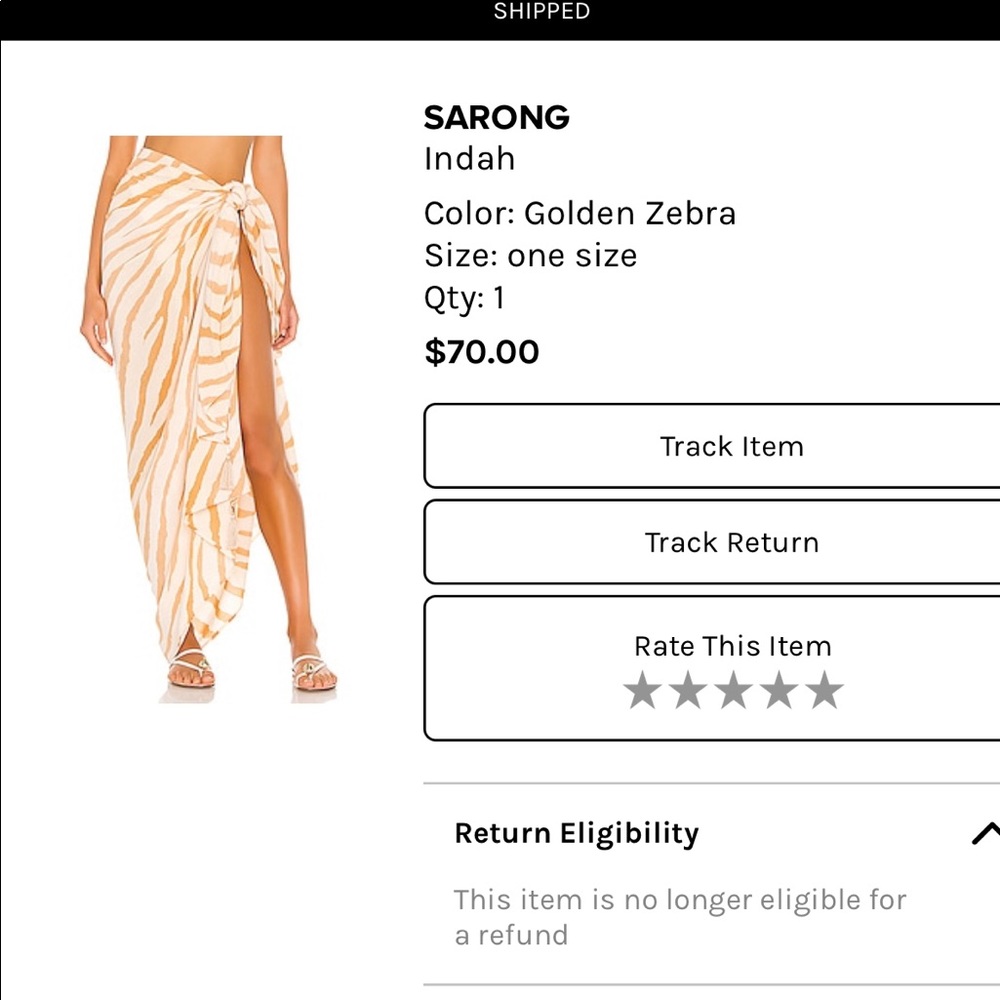This screenshot has height=1000, width=1000.
Task: Click the Rate This Item label
Action: point(732,646)
